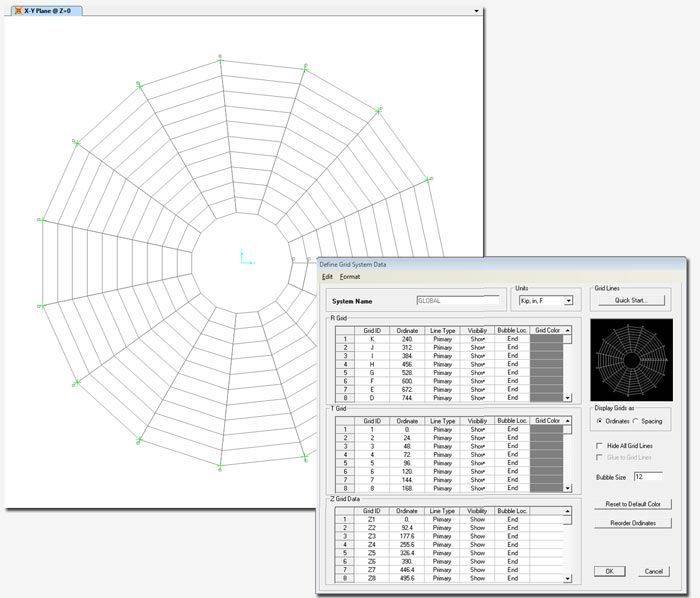Screen dimensions: 700x598
Task: Click R Grid ordinate cell 600
Action: pyautogui.click(x=407, y=381)
